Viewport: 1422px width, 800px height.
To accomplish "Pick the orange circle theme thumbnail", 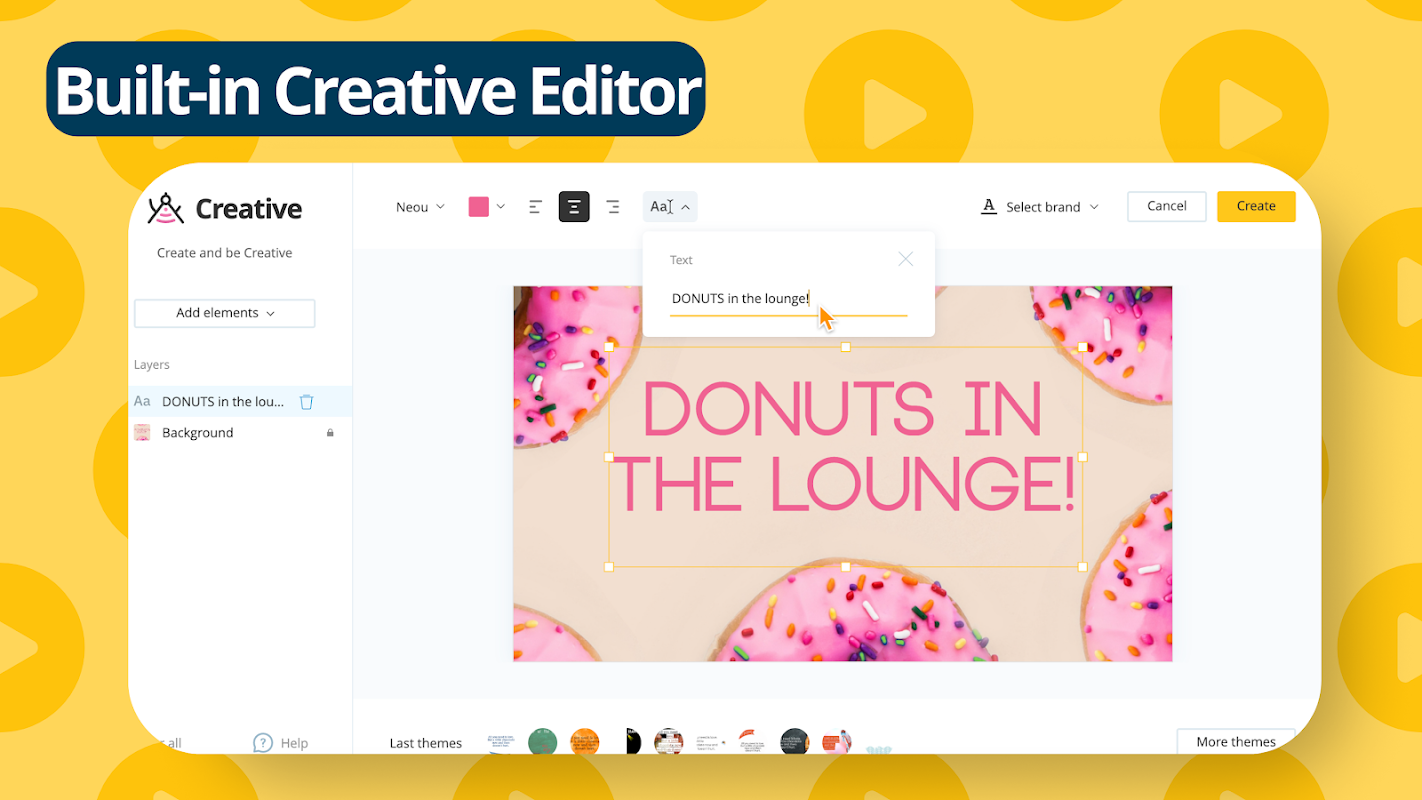I will [x=584, y=742].
